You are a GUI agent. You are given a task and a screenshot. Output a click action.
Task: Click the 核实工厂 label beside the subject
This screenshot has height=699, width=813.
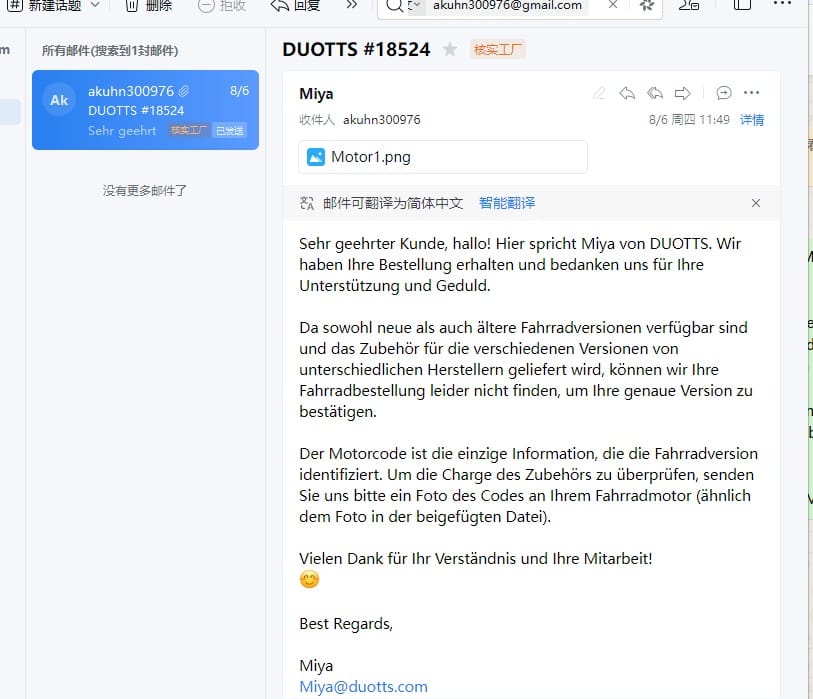point(498,49)
